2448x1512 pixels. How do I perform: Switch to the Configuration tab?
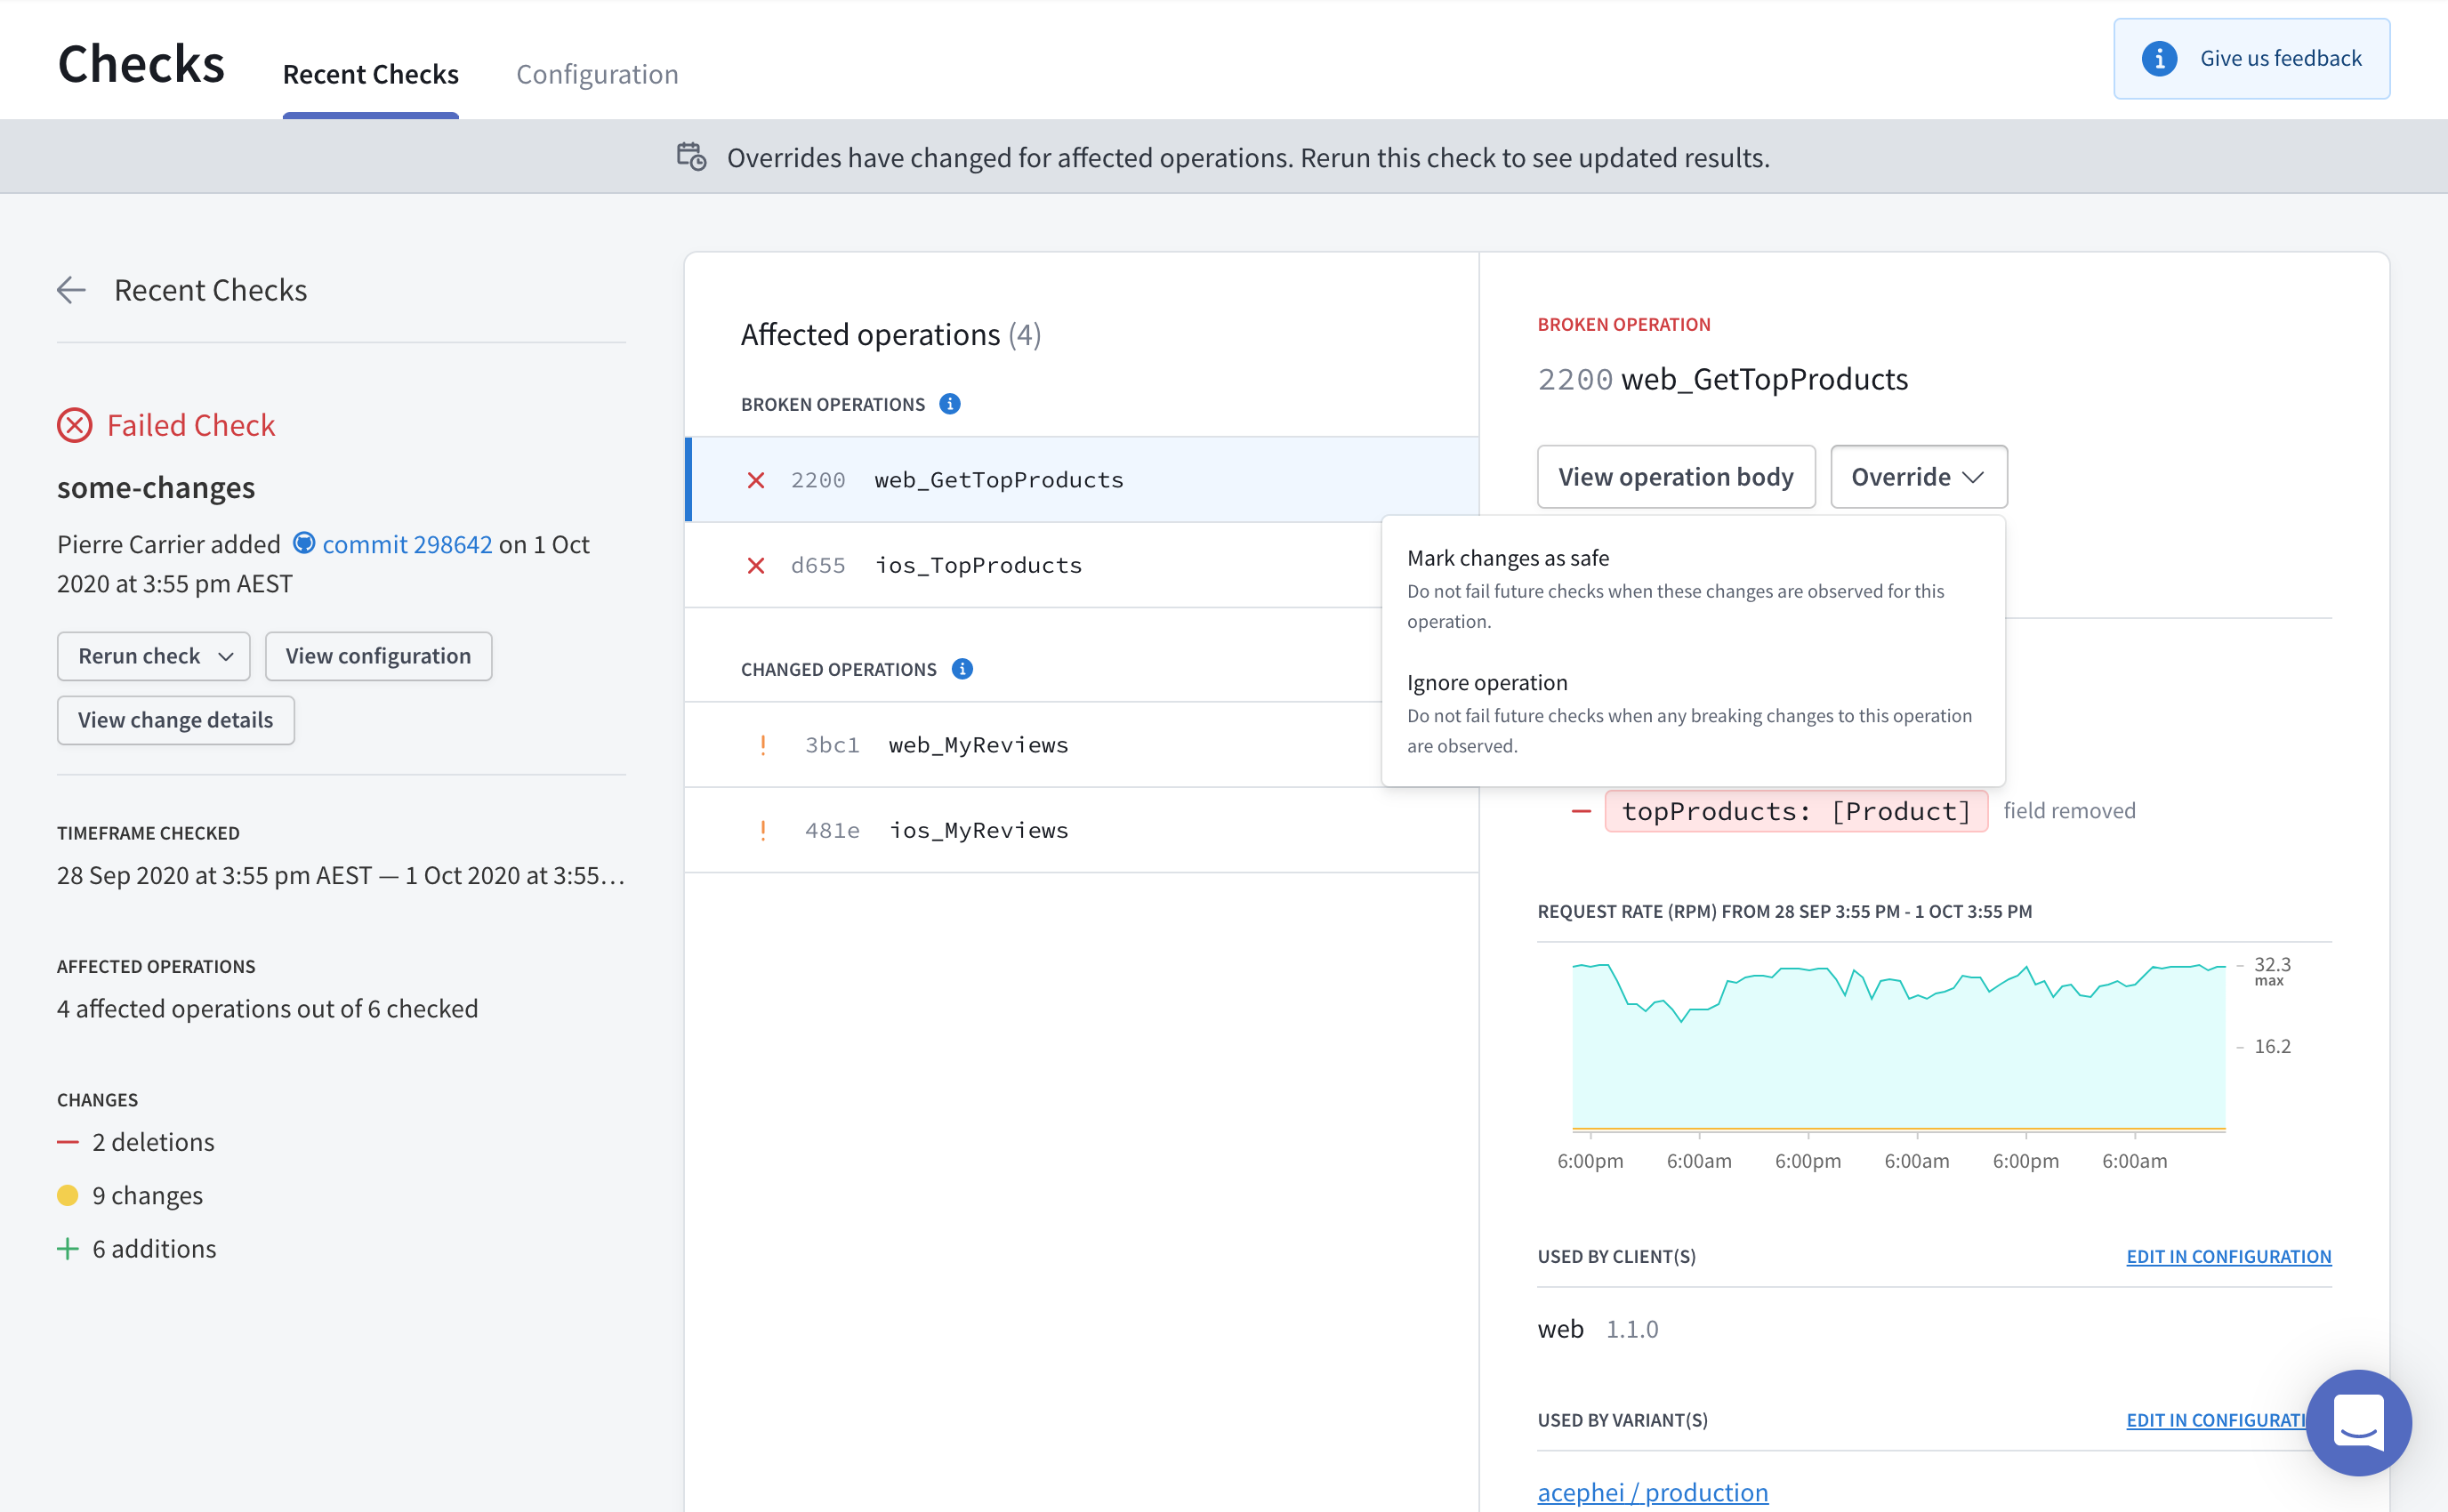(597, 74)
